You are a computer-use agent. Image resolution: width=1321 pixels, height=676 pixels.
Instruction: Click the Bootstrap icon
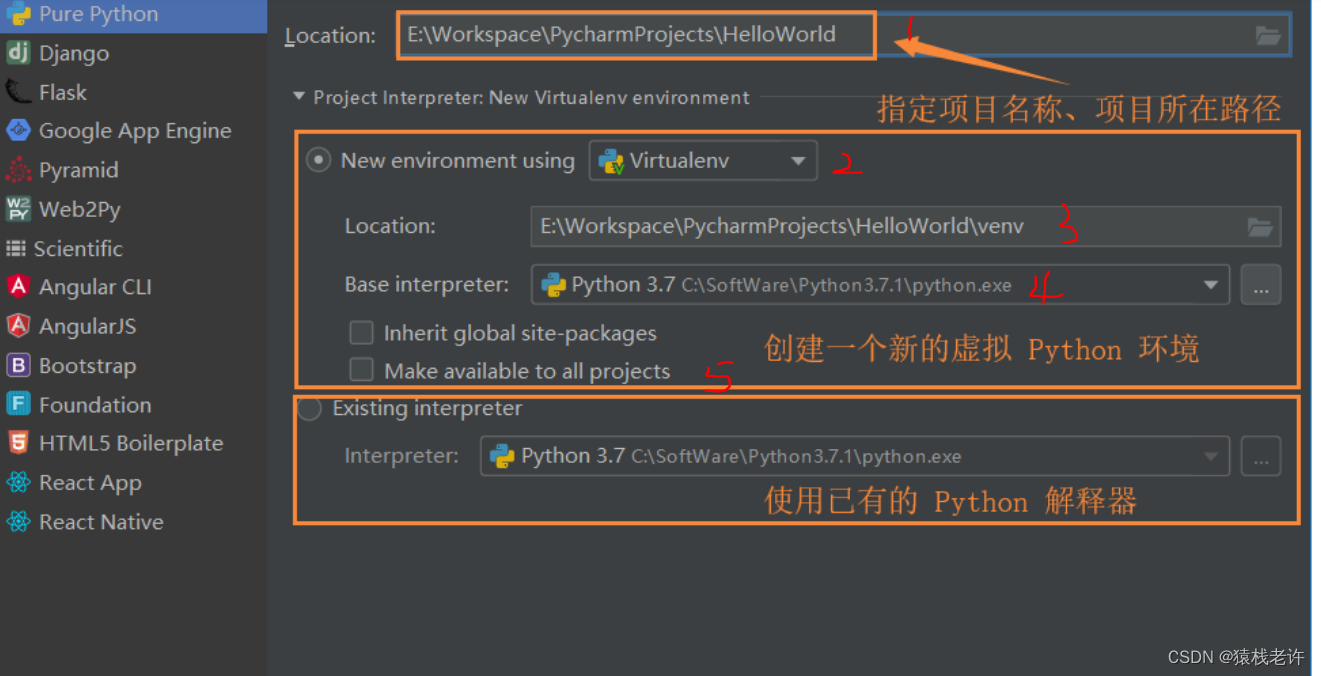[x=18, y=366]
